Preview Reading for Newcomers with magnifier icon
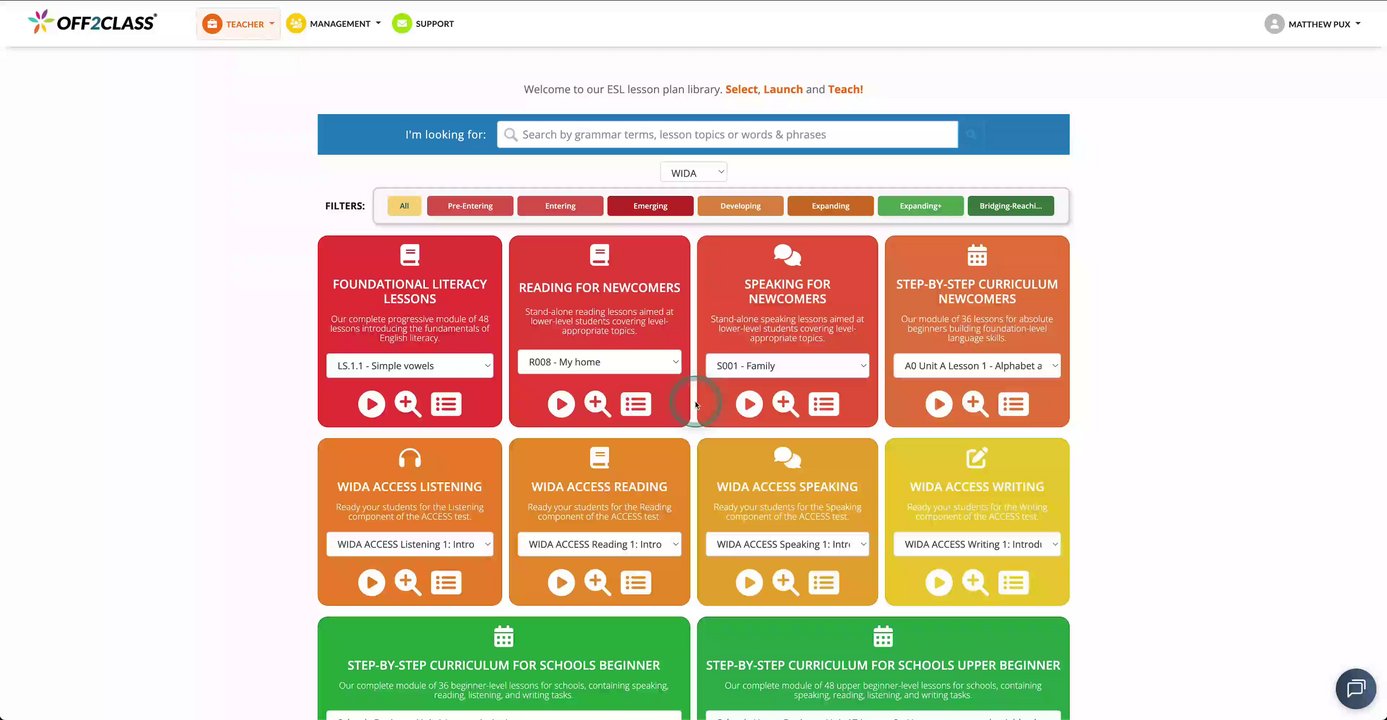Image resolution: width=1387 pixels, height=720 pixels. [598, 404]
